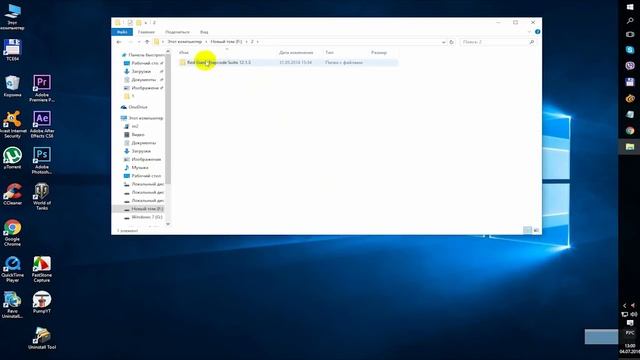Select the QuickTime Player desktop shortcut
This screenshot has height=360, width=640.
pos(12,269)
